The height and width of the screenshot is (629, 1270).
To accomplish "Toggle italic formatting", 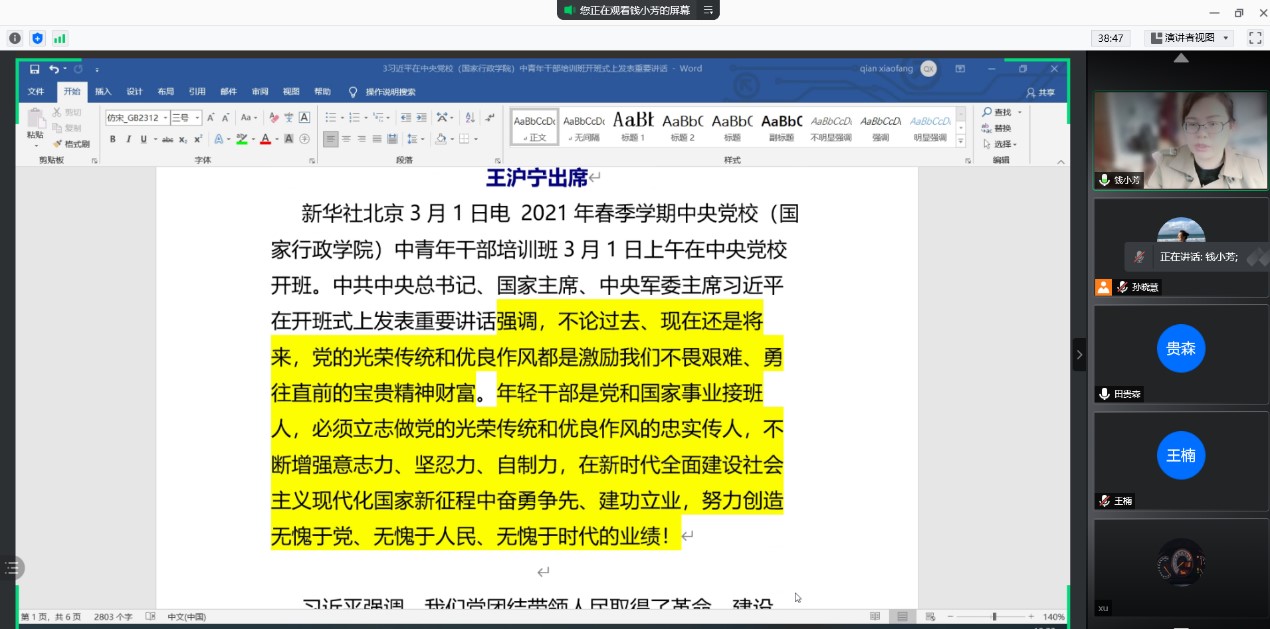I will click(127, 139).
